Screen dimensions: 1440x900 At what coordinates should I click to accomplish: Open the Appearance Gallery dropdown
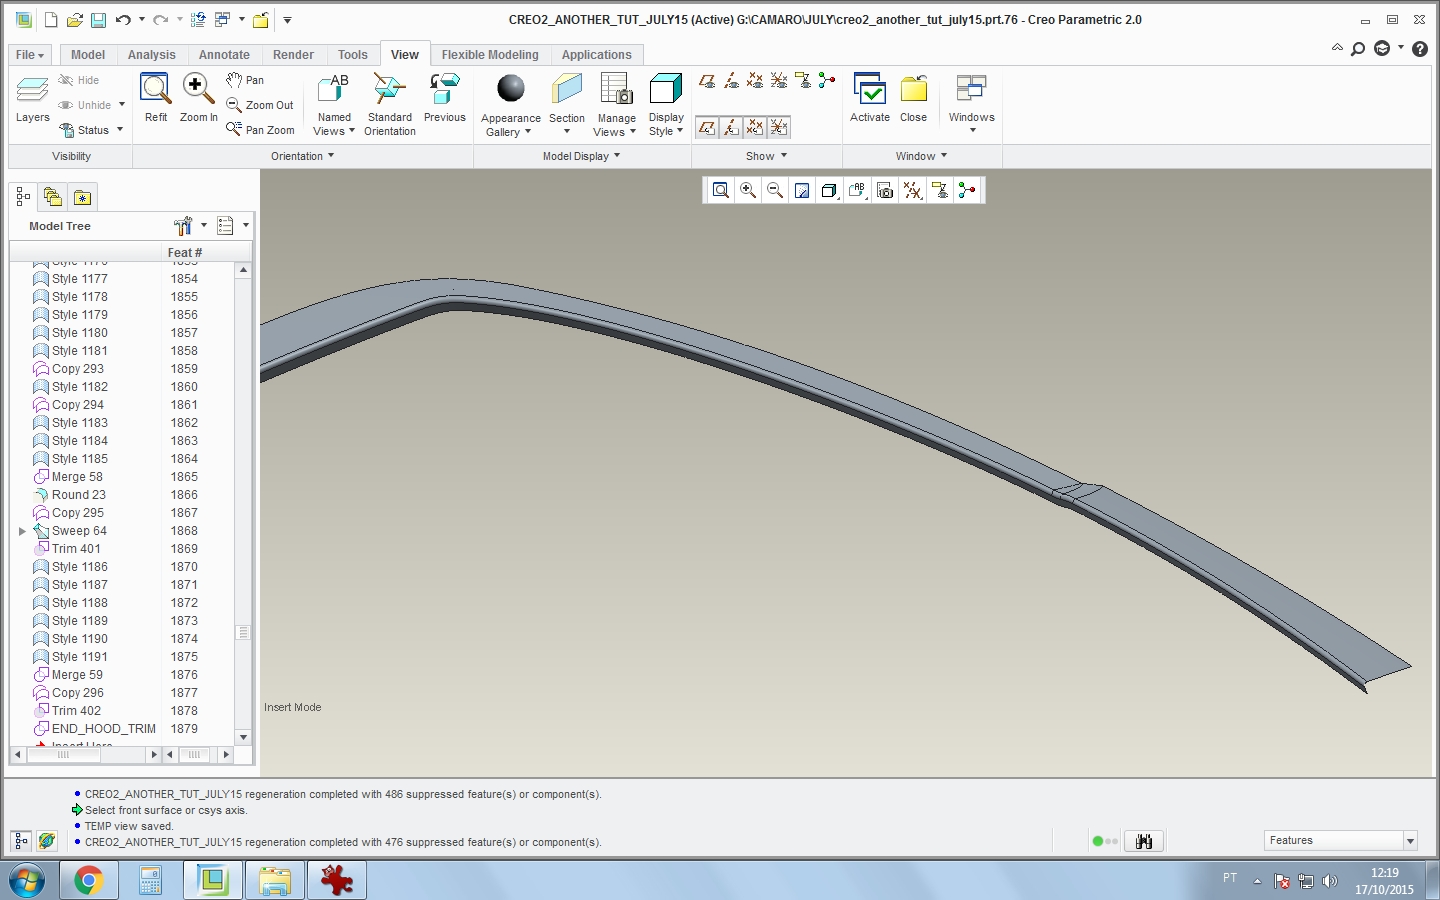tap(510, 125)
